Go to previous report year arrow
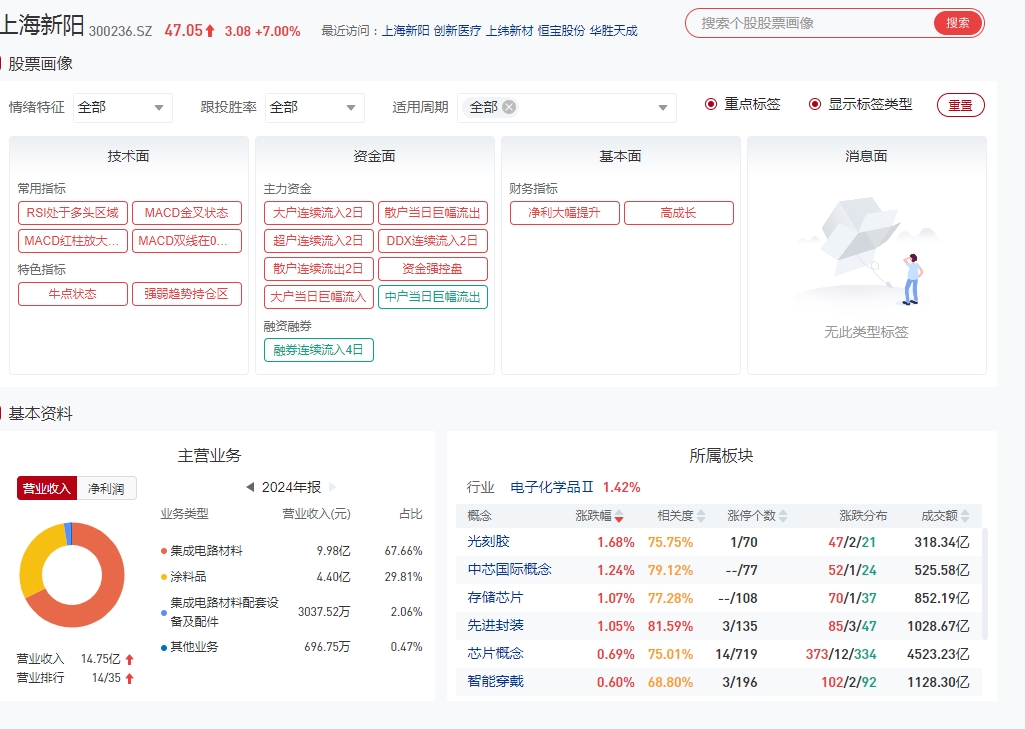Screen dimensions: 1025x729 (x=250, y=487)
